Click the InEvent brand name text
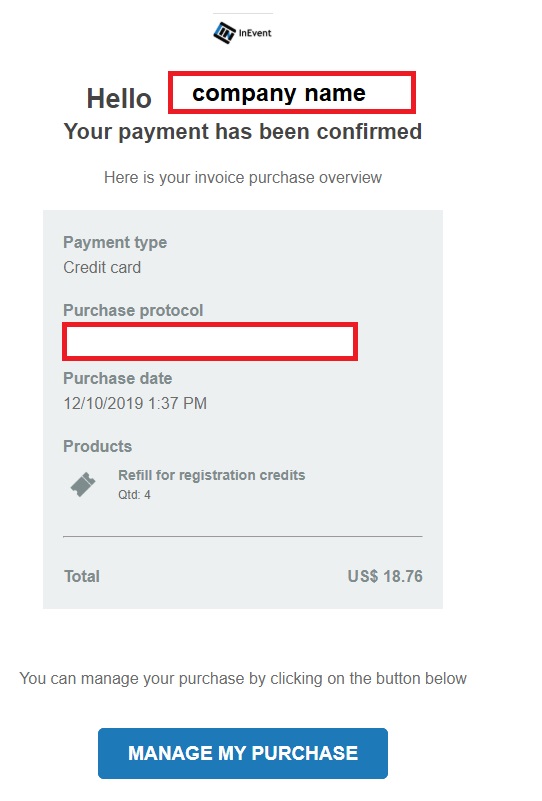This screenshot has height=801, width=542. coord(255,33)
